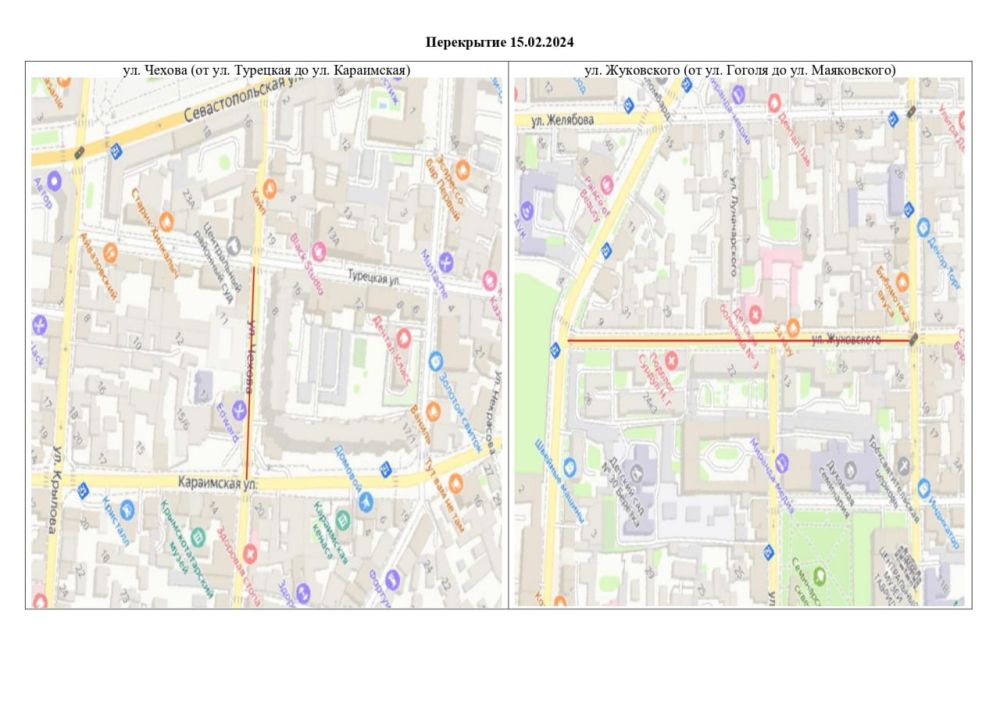Click the green Караимская кенасса marker

343,519
